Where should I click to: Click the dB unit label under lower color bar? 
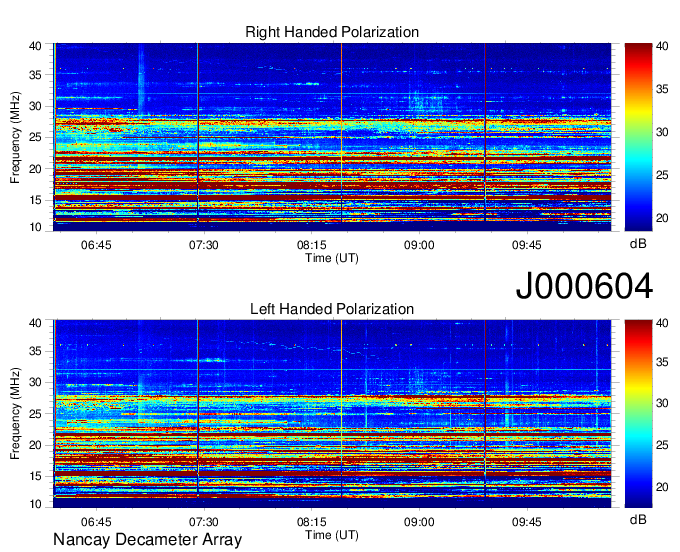pyautogui.click(x=638, y=520)
